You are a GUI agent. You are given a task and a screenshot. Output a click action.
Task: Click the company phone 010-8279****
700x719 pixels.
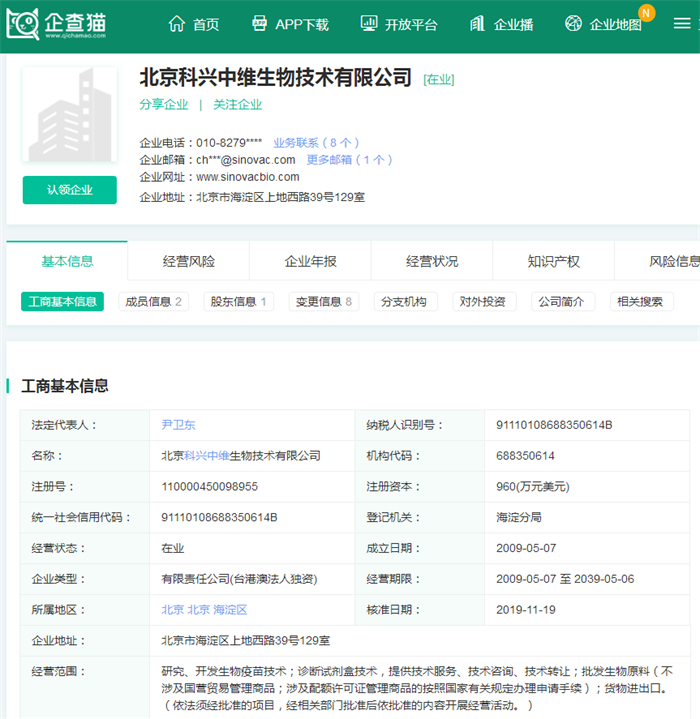(229, 143)
